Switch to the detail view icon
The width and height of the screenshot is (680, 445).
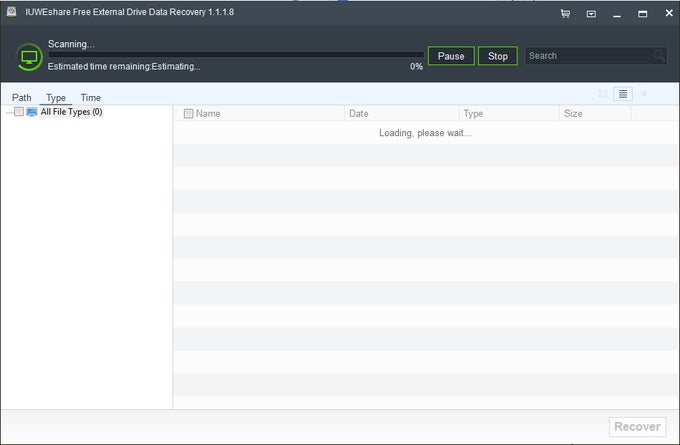coord(644,94)
